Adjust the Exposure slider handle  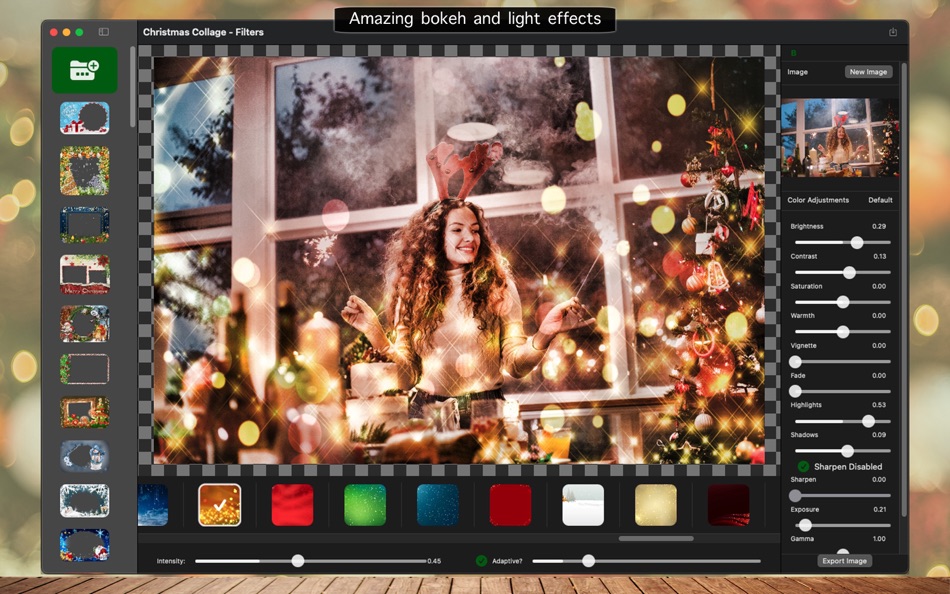click(805, 526)
